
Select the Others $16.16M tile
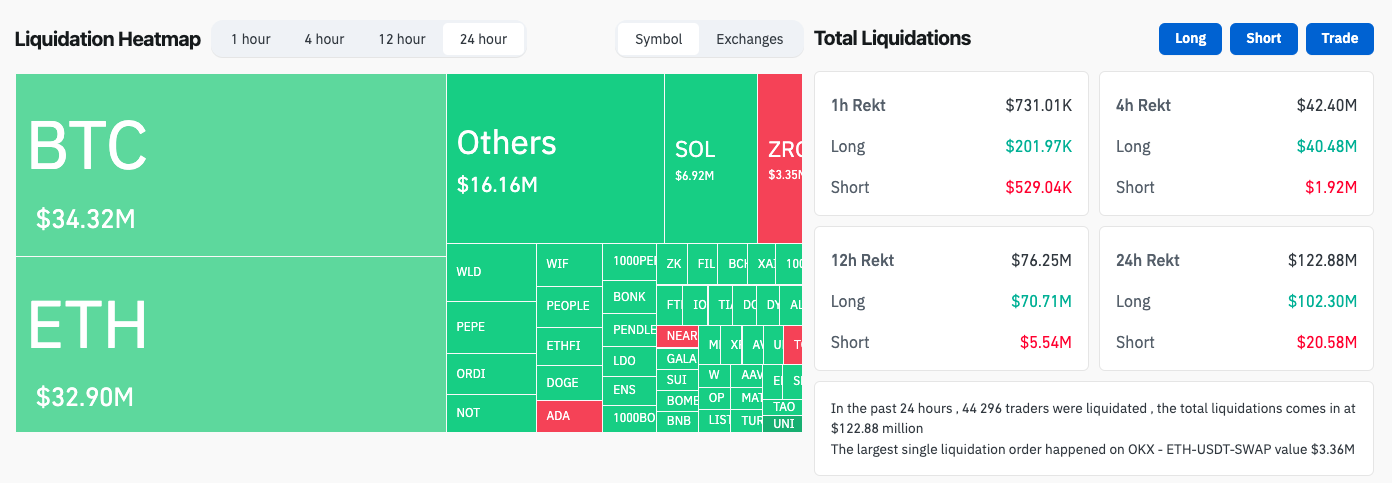click(x=555, y=158)
